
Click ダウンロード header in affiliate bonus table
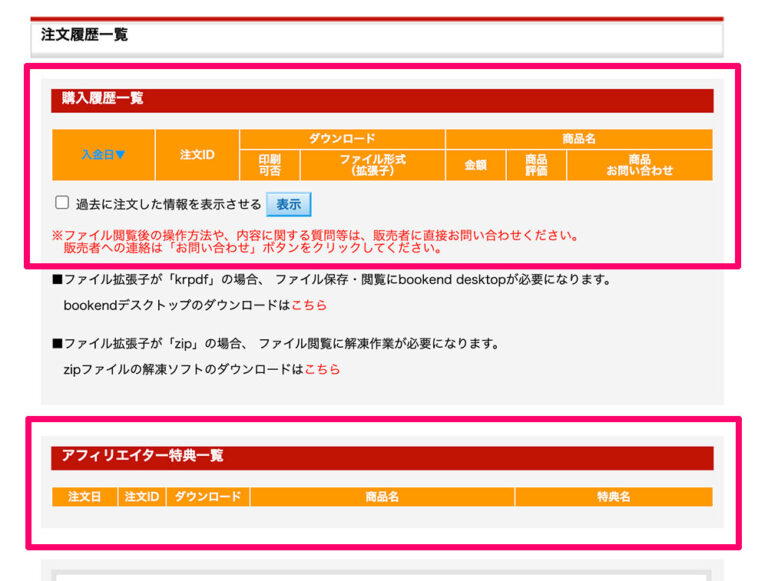[208, 497]
